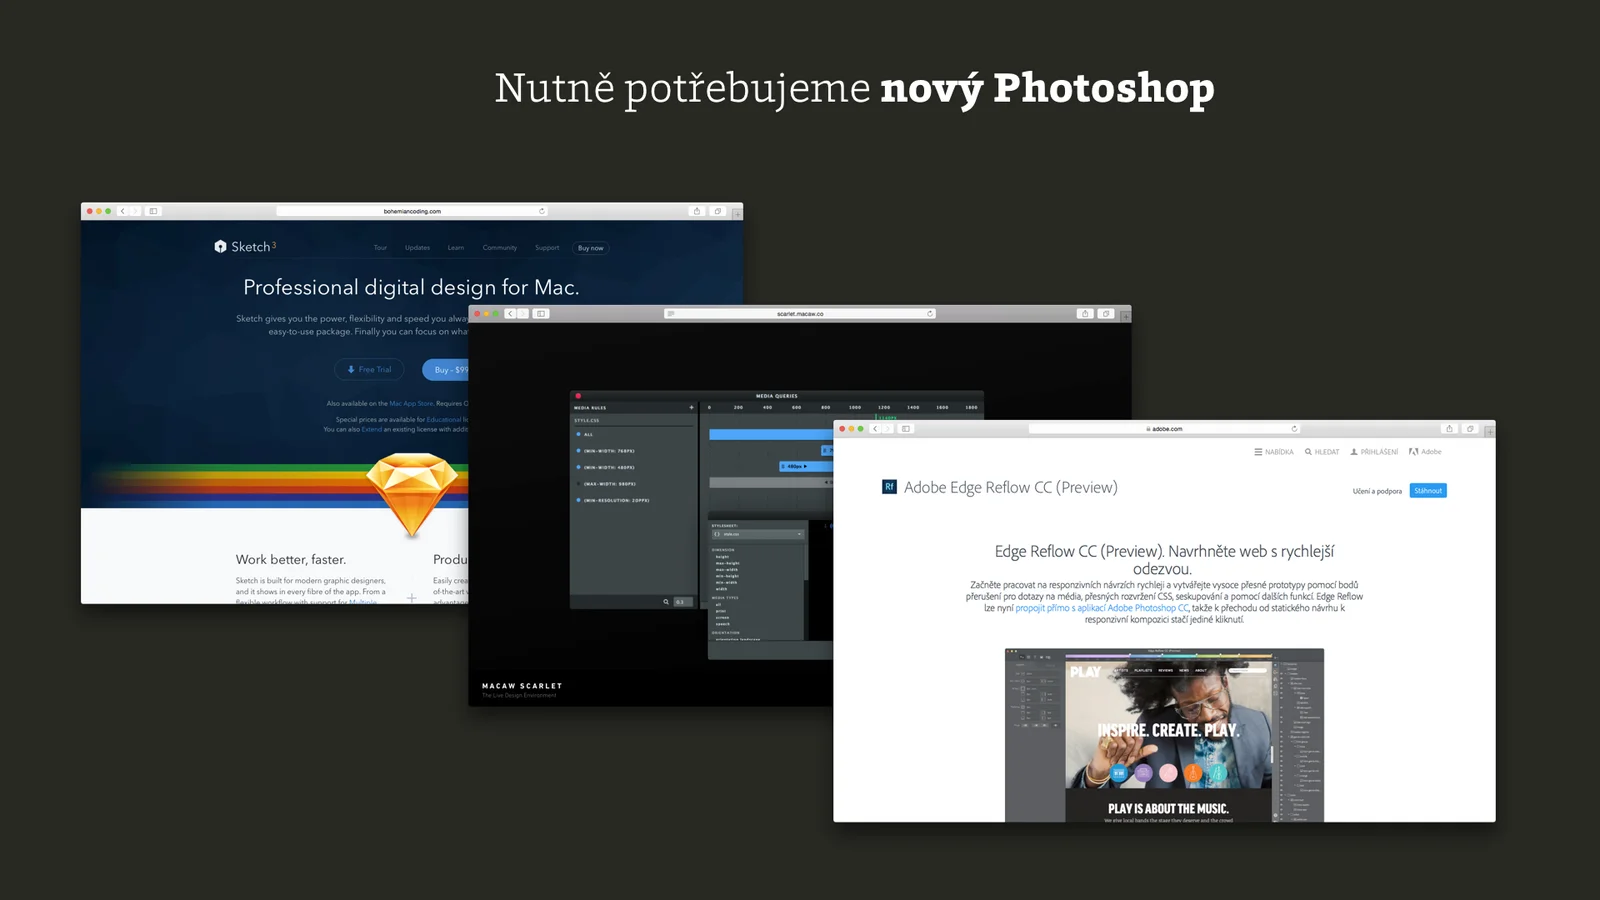Click the show-tabs icon in the adobe.com window
This screenshot has height=900, width=1600.
click(1470, 429)
